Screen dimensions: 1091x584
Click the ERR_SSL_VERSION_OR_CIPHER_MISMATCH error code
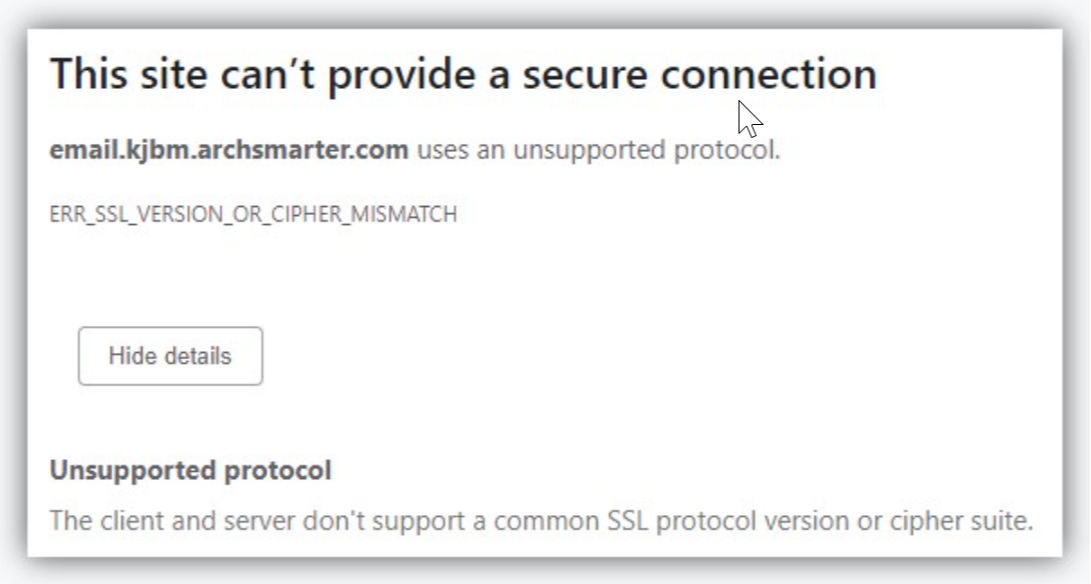(253, 214)
